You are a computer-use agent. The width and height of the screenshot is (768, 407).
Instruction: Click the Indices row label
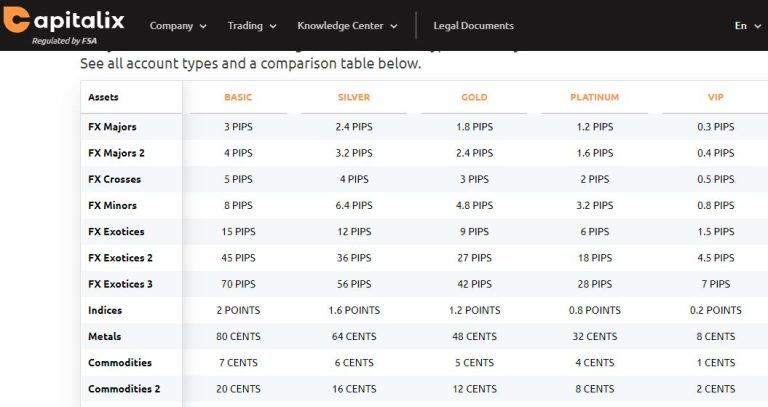pos(105,310)
